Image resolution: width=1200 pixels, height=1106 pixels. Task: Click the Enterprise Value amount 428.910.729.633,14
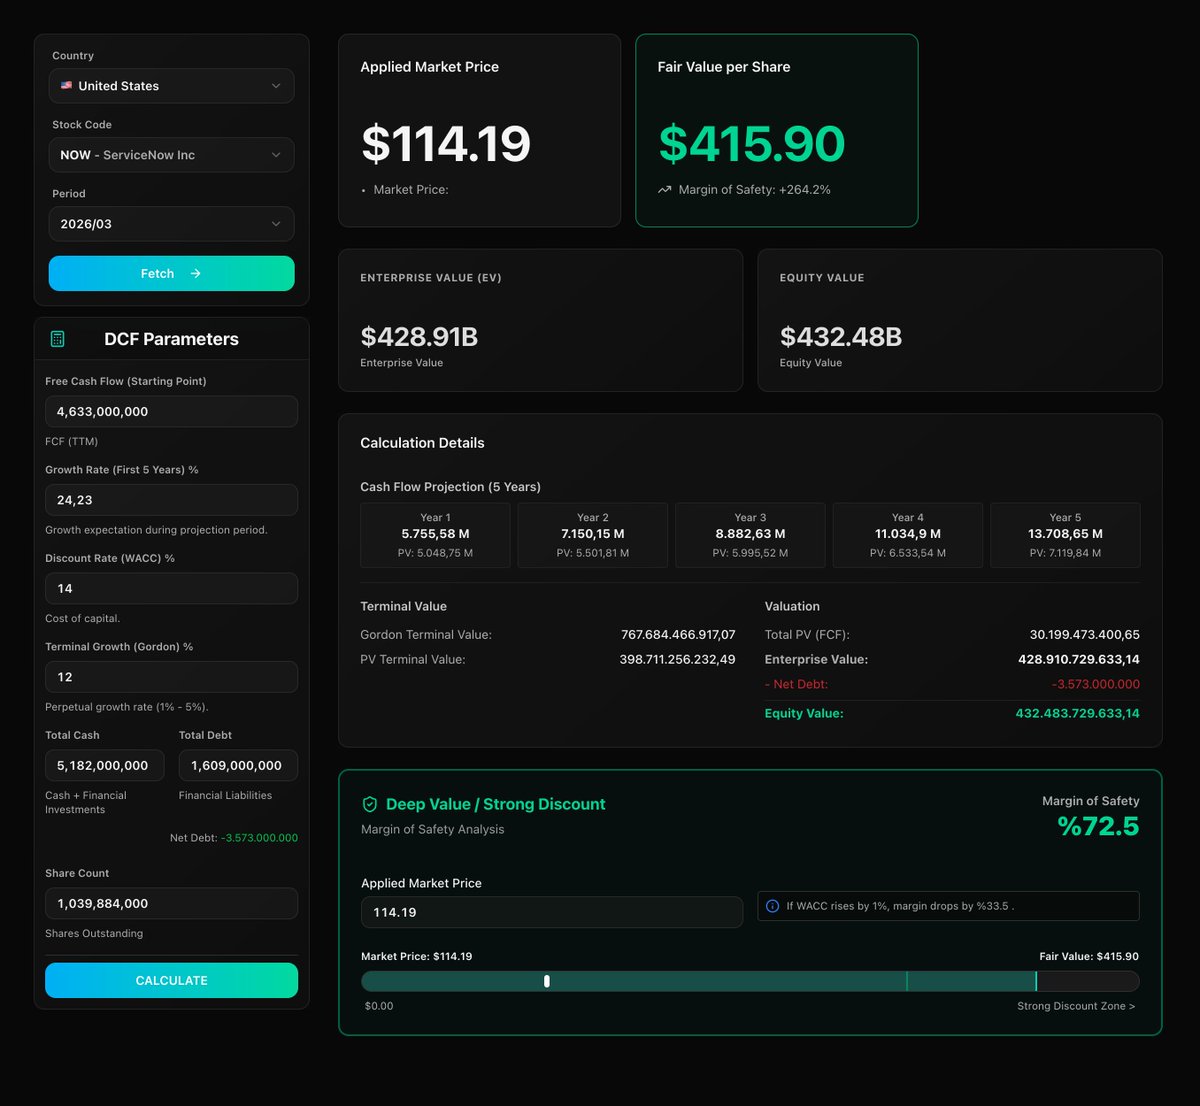click(x=1079, y=660)
